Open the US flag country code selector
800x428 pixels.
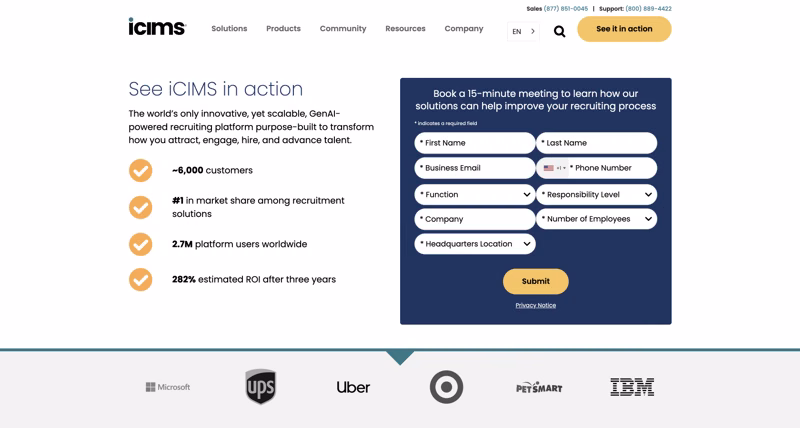click(x=555, y=168)
